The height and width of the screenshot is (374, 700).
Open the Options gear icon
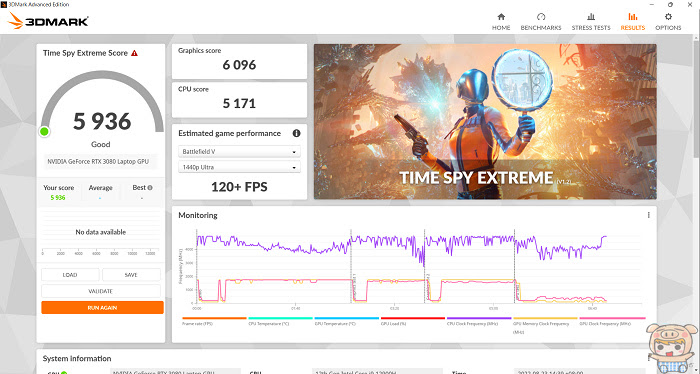[668, 17]
